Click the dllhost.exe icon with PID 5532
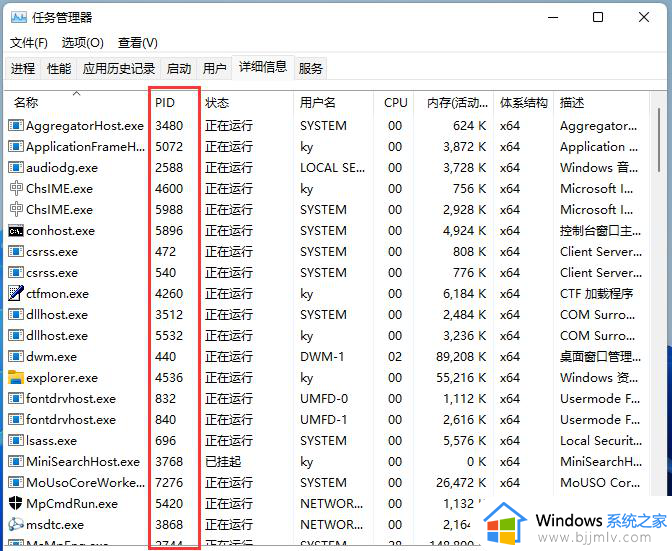The height and width of the screenshot is (551, 672). click(x=16, y=335)
